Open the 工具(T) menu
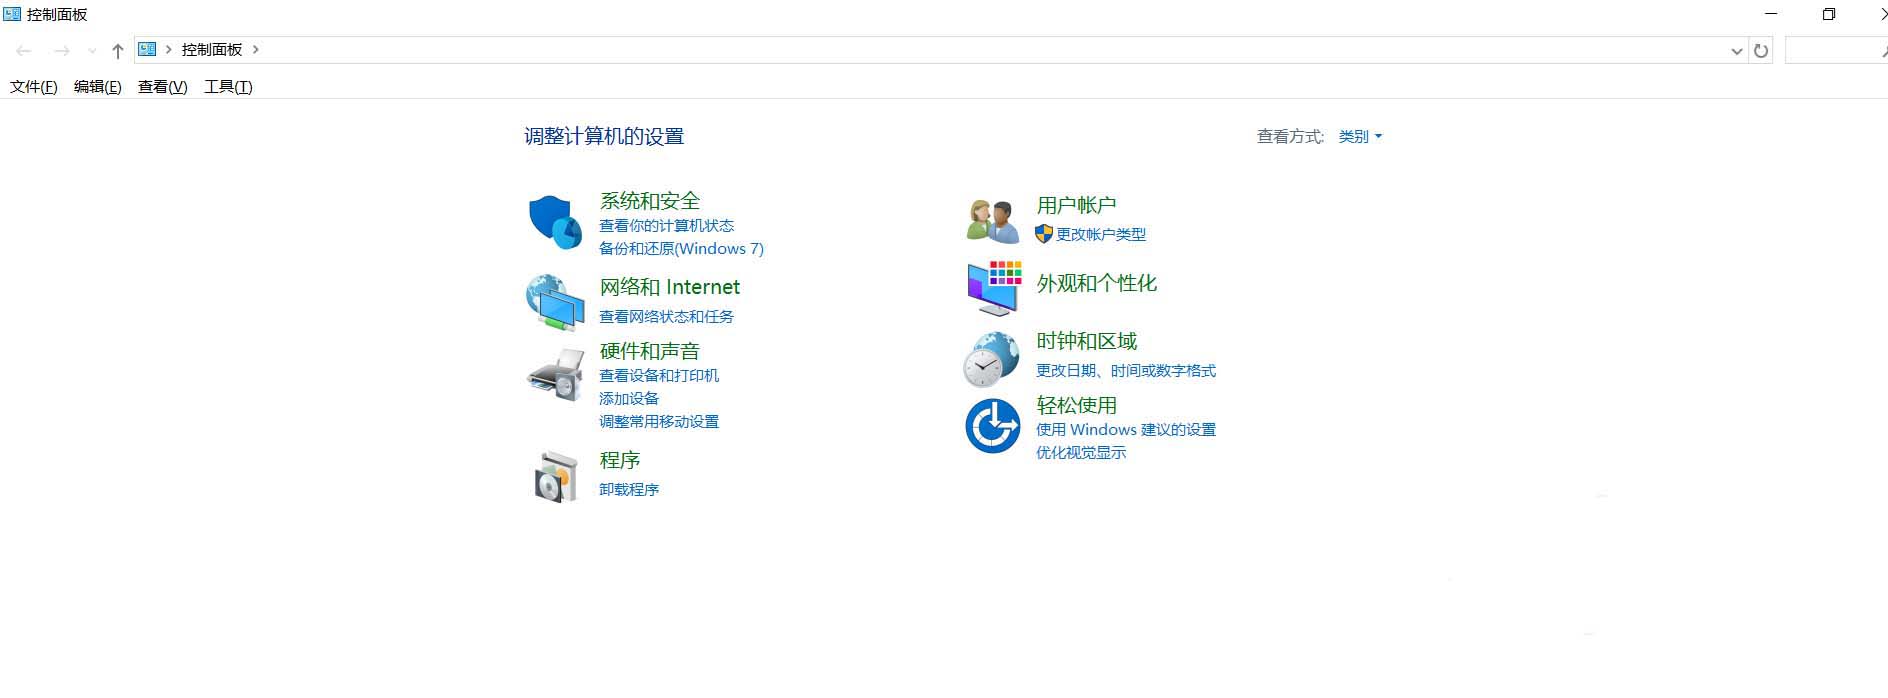Viewport: 1888px width, 698px height. coord(228,87)
